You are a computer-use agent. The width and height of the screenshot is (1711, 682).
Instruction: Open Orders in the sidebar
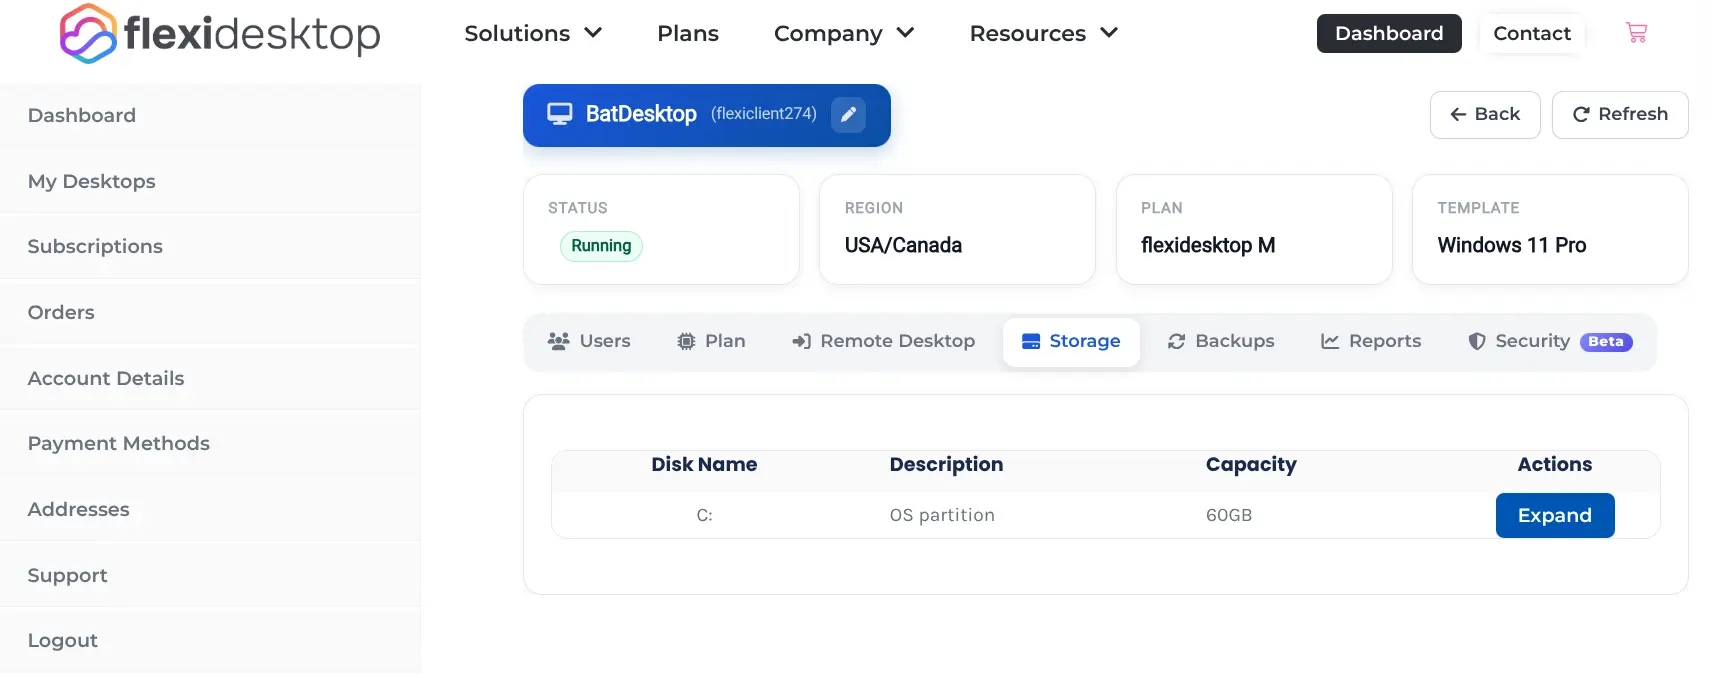[x=210, y=312]
